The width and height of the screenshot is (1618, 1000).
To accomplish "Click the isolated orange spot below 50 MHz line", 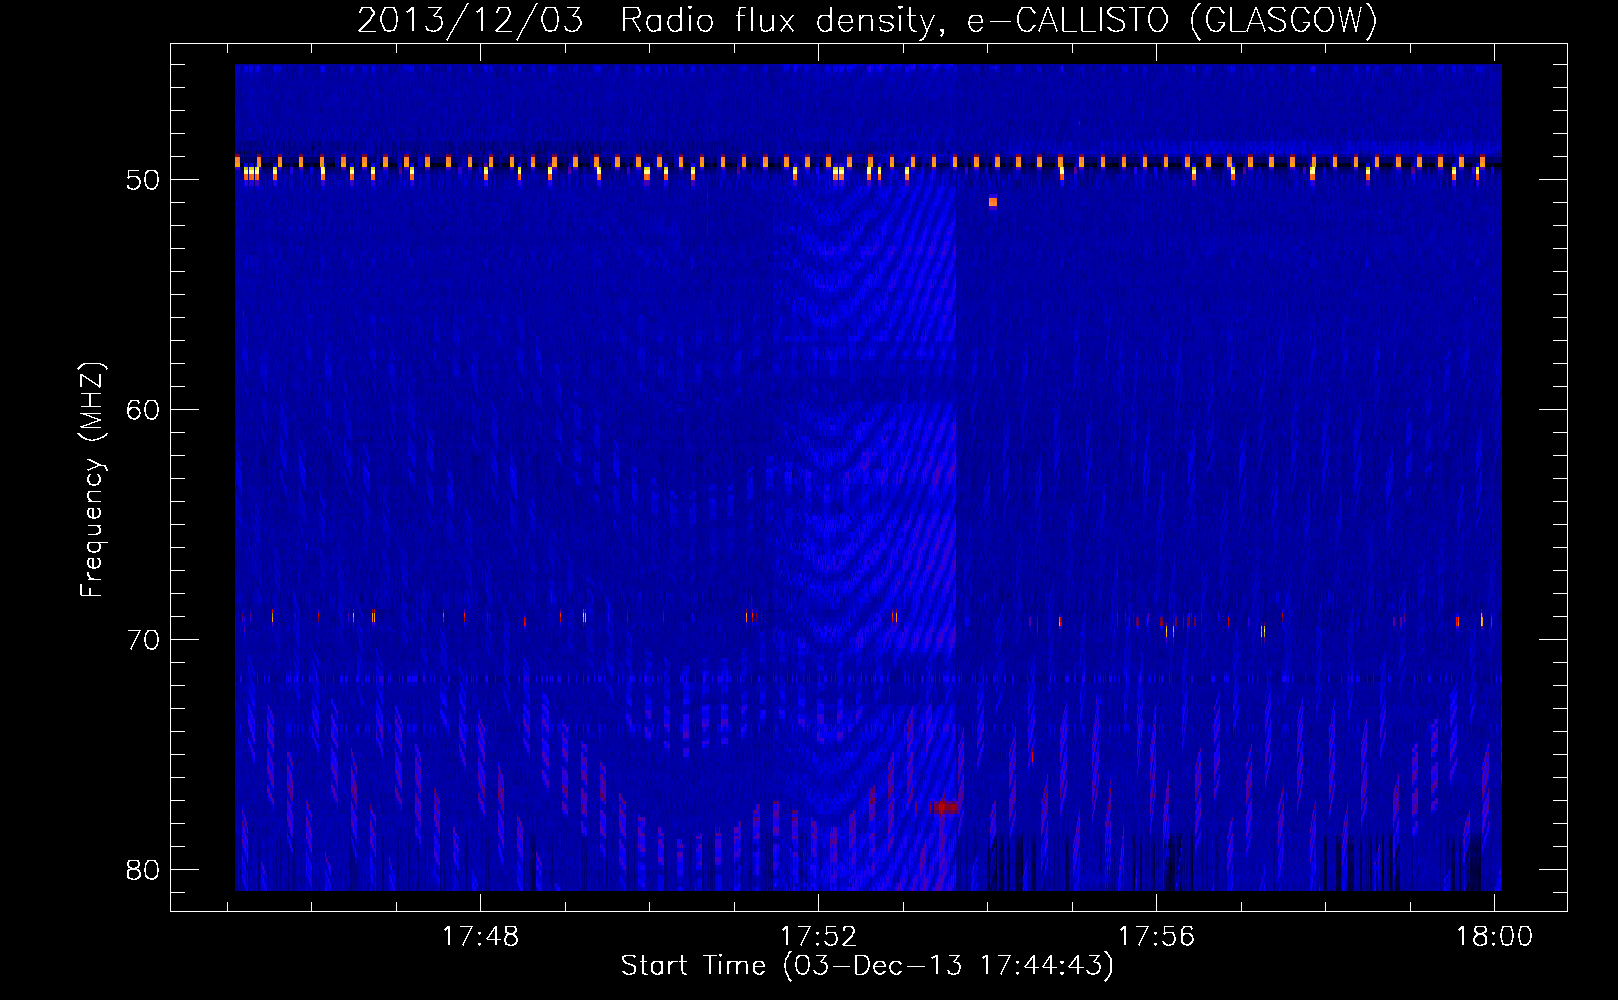I will (993, 202).
